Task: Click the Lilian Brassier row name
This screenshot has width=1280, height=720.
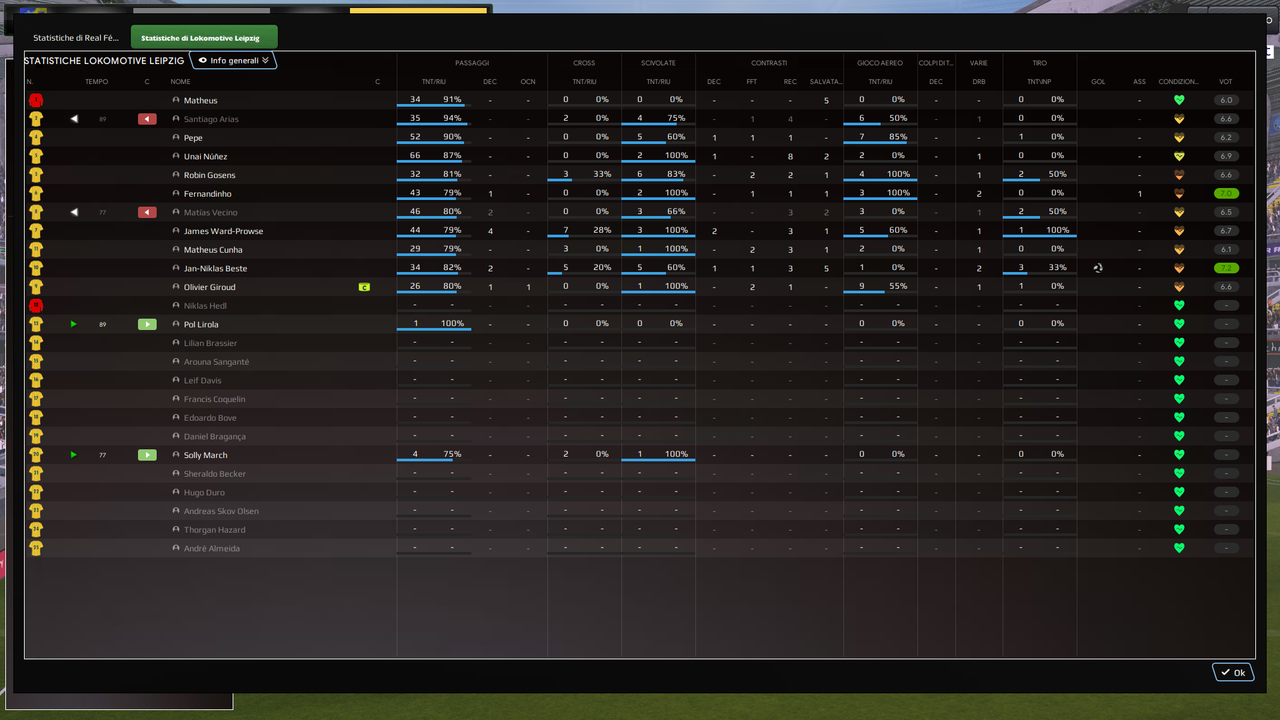Action: coord(210,343)
